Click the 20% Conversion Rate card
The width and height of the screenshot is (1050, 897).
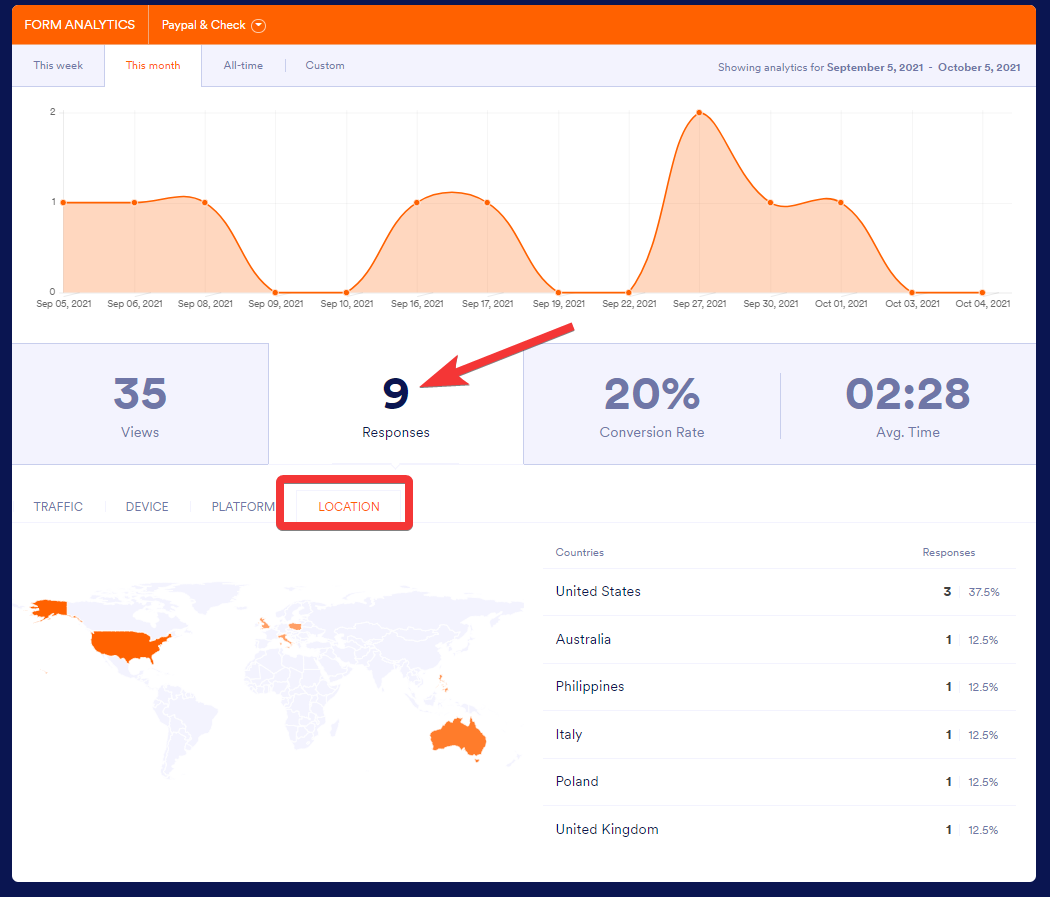click(652, 404)
